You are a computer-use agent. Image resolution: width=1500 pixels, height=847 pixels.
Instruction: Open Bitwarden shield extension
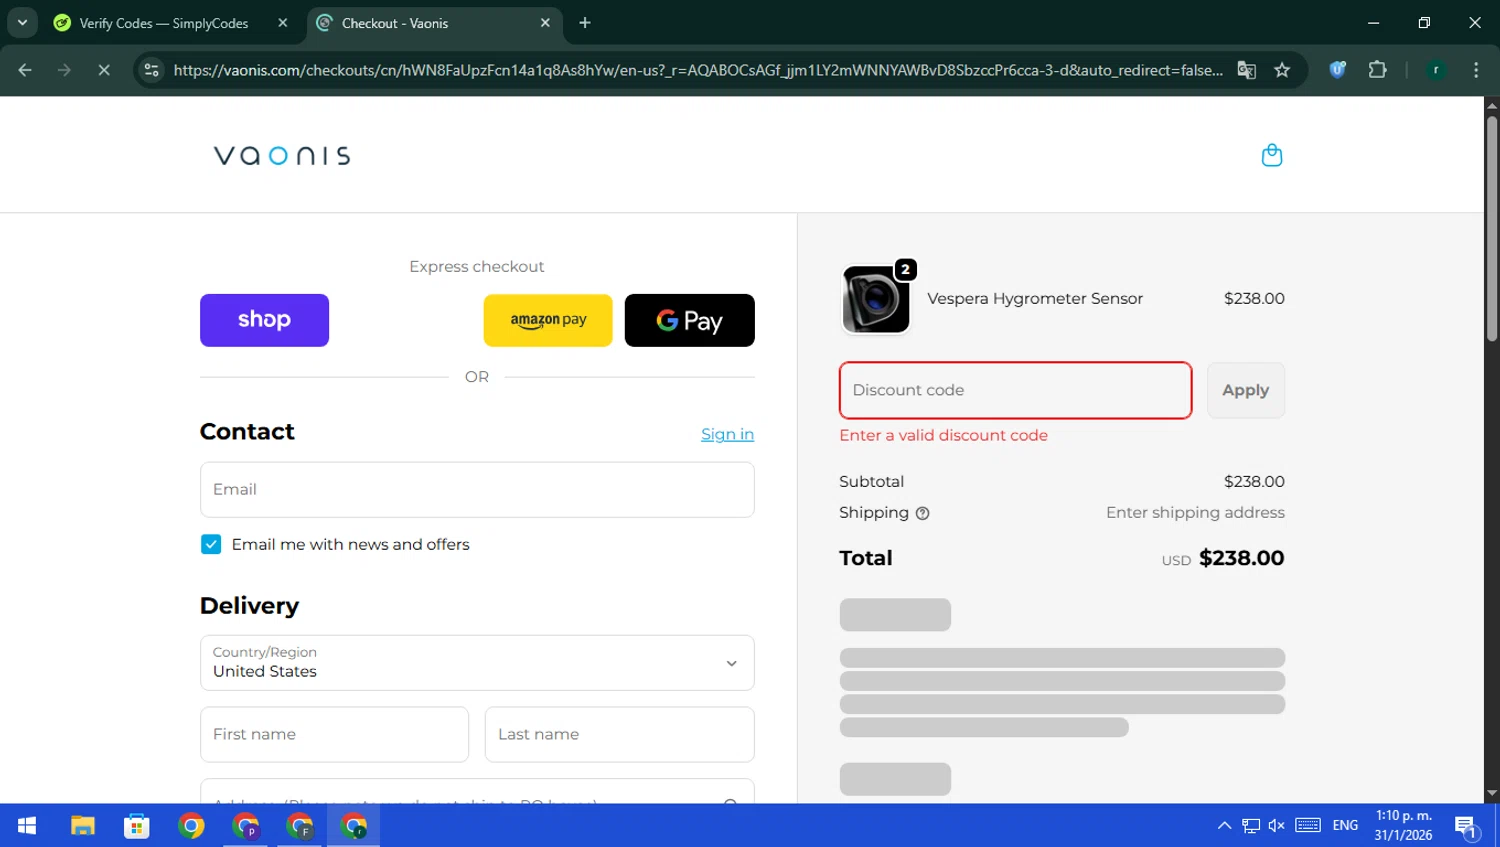(x=1337, y=70)
